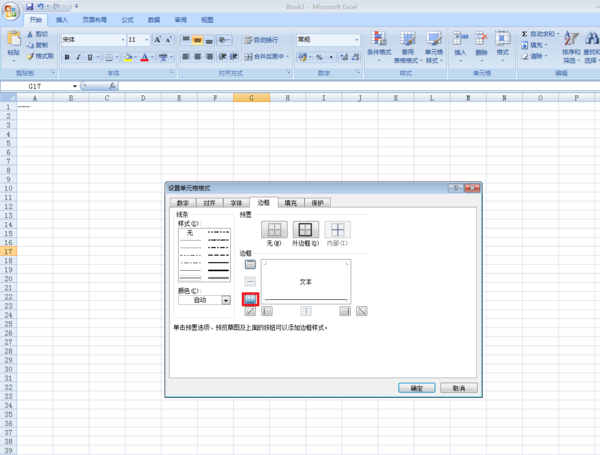Viewport: 600px width, 455px height.
Task: Select the 无 border preset icon
Action: [x=273, y=230]
